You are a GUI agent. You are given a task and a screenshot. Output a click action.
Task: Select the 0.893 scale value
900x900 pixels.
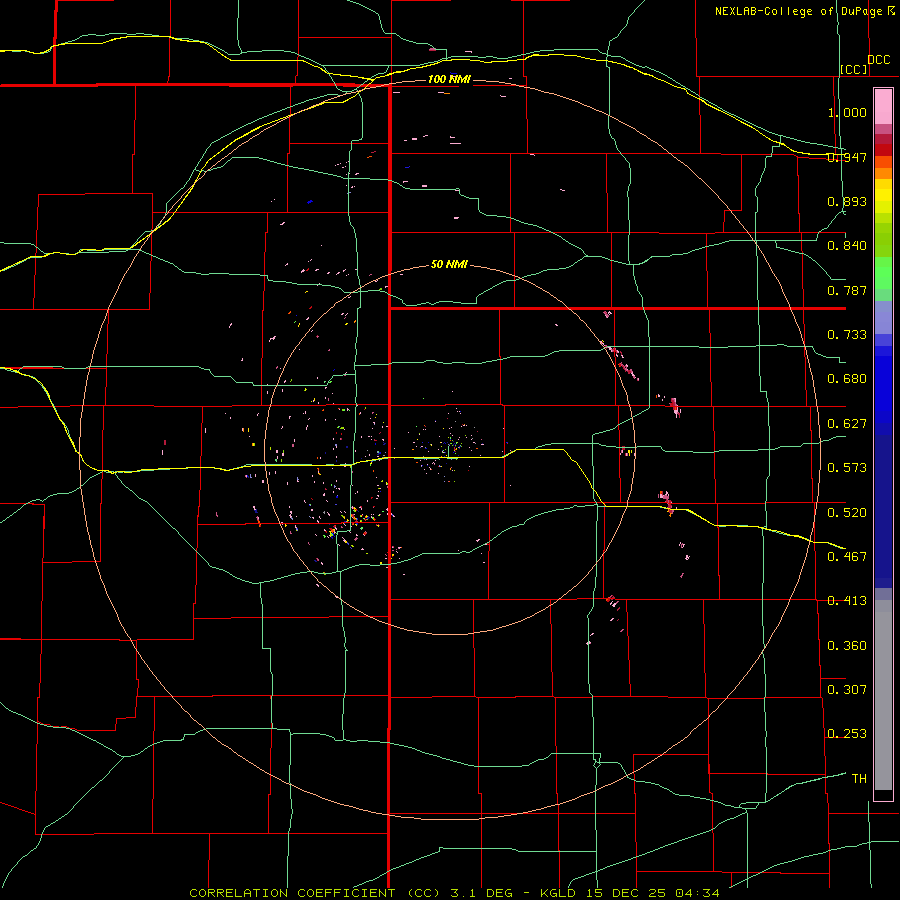pyautogui.click(x=847, y=201)
